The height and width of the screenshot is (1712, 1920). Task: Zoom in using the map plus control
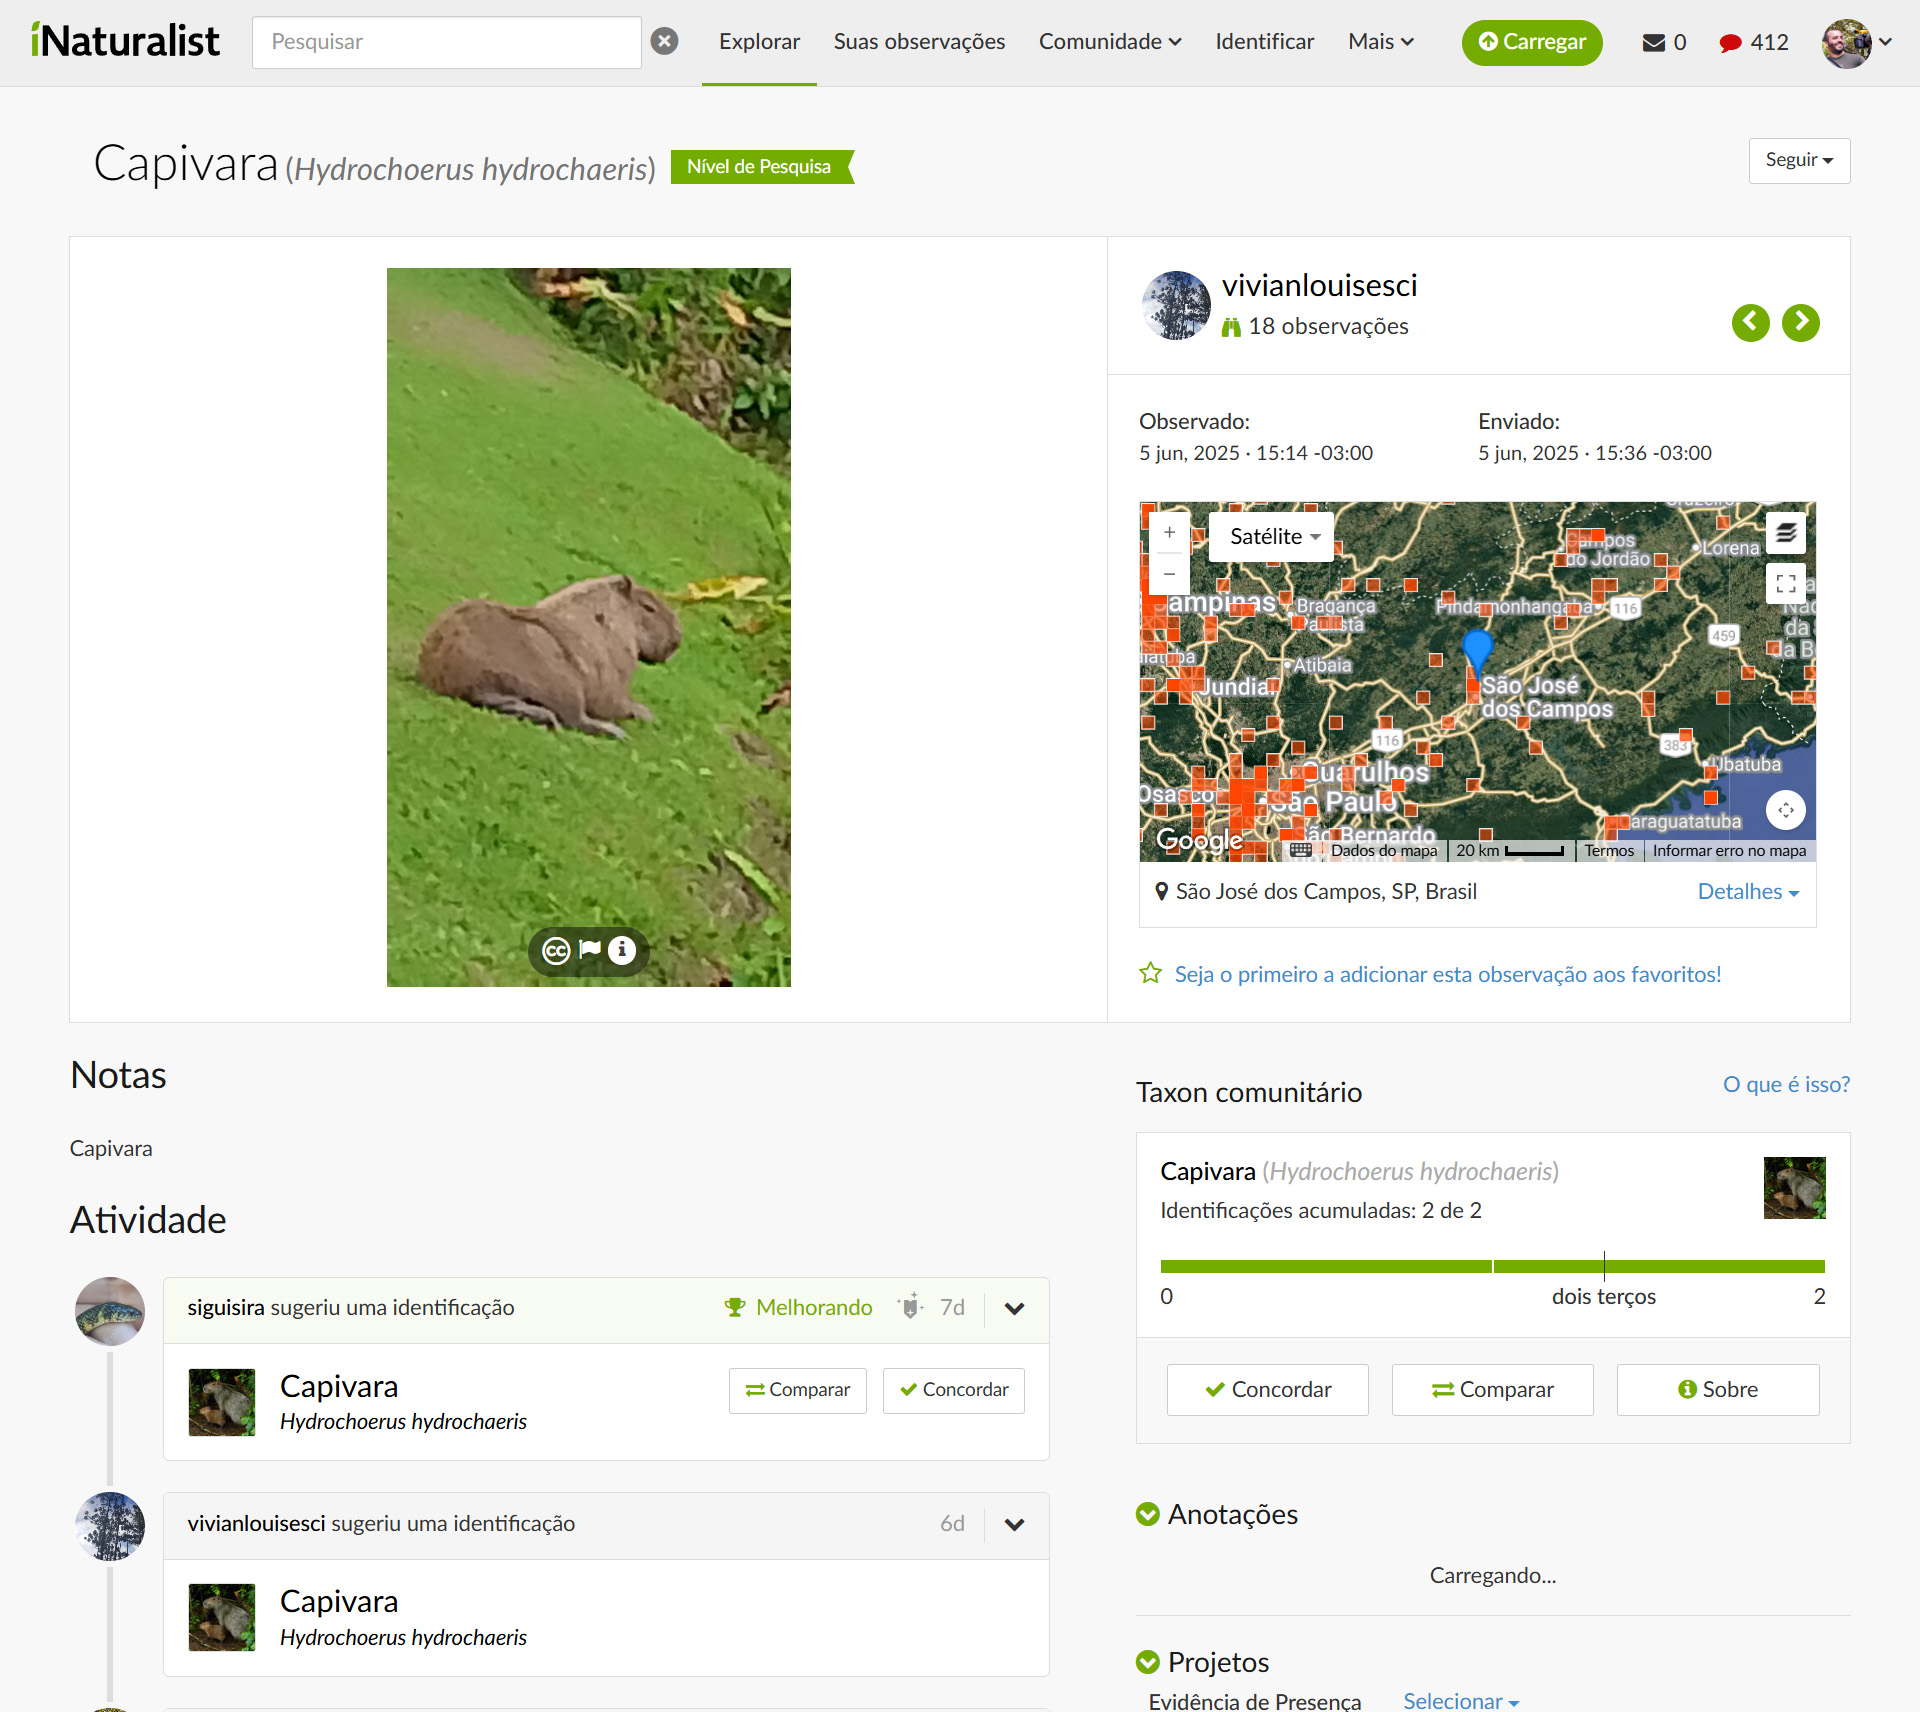point(1169,533)
